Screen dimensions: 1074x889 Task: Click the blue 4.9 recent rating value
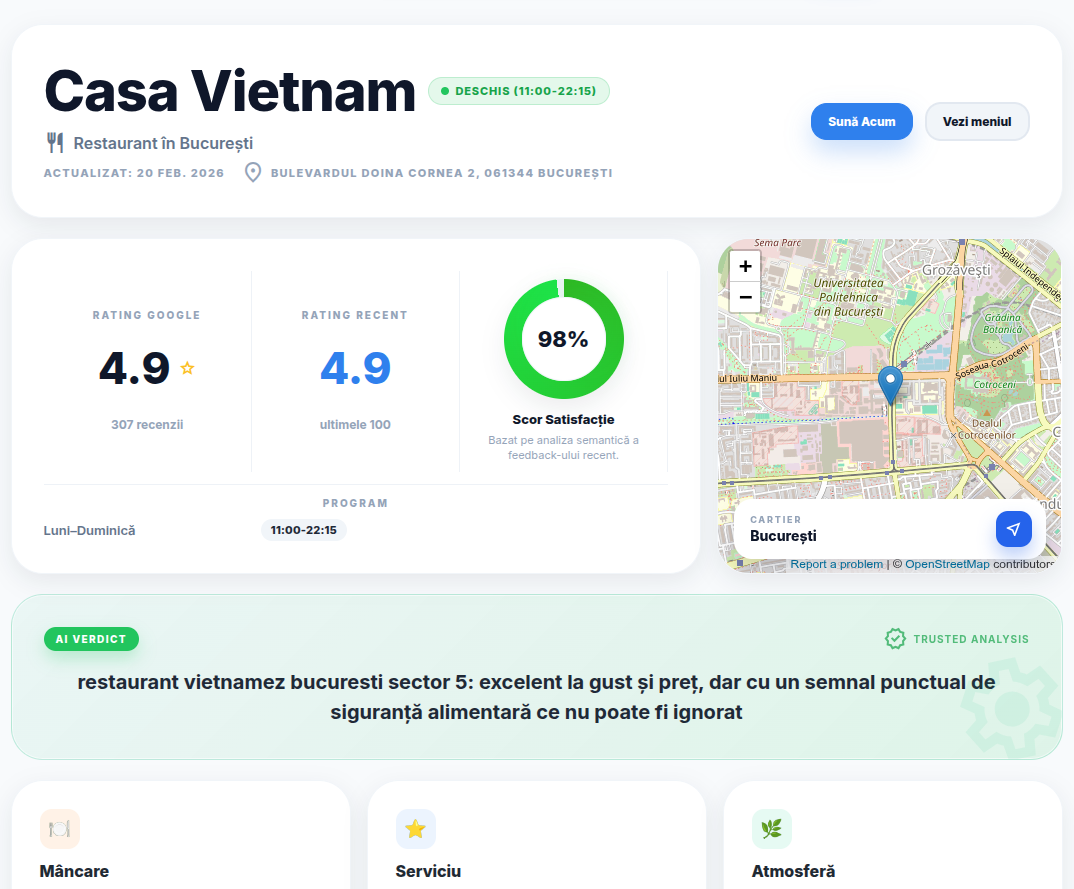point(355,368)
